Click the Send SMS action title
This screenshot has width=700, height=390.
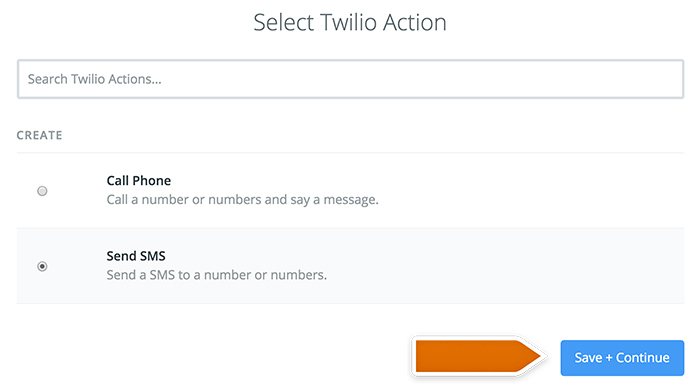click(136, 256)
